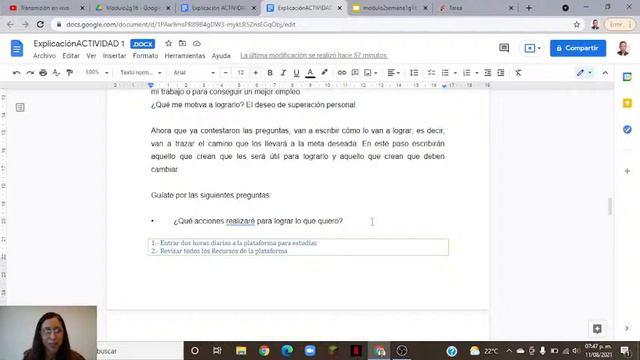
Task: Open the Ver menu
Action: (x=91, y=56)
